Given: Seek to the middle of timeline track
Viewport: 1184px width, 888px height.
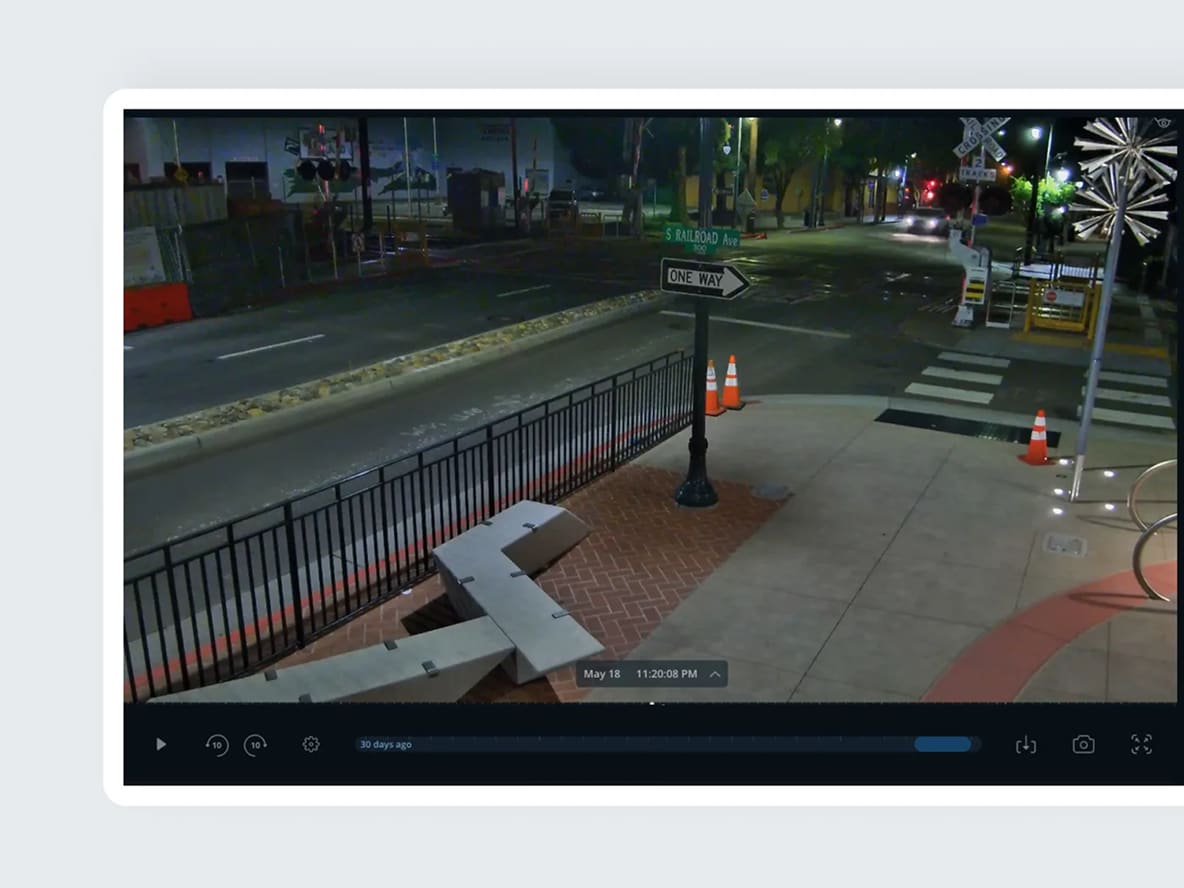Looking at the screenshot, I should [667, 744].
